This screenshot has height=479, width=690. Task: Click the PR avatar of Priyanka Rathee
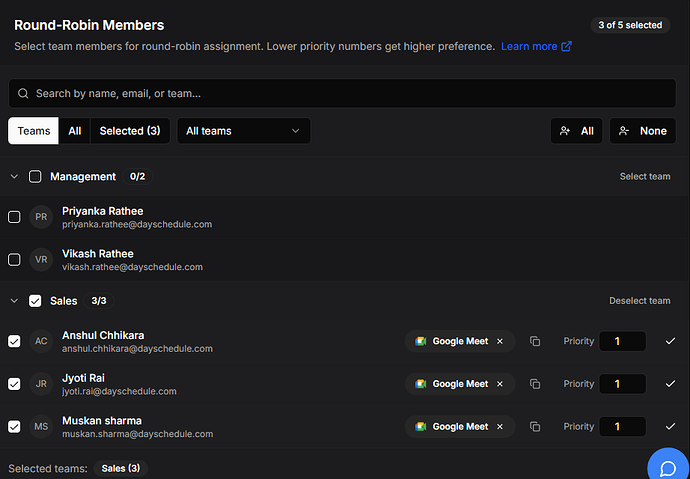pyautogui.click(x=41, y=217)
